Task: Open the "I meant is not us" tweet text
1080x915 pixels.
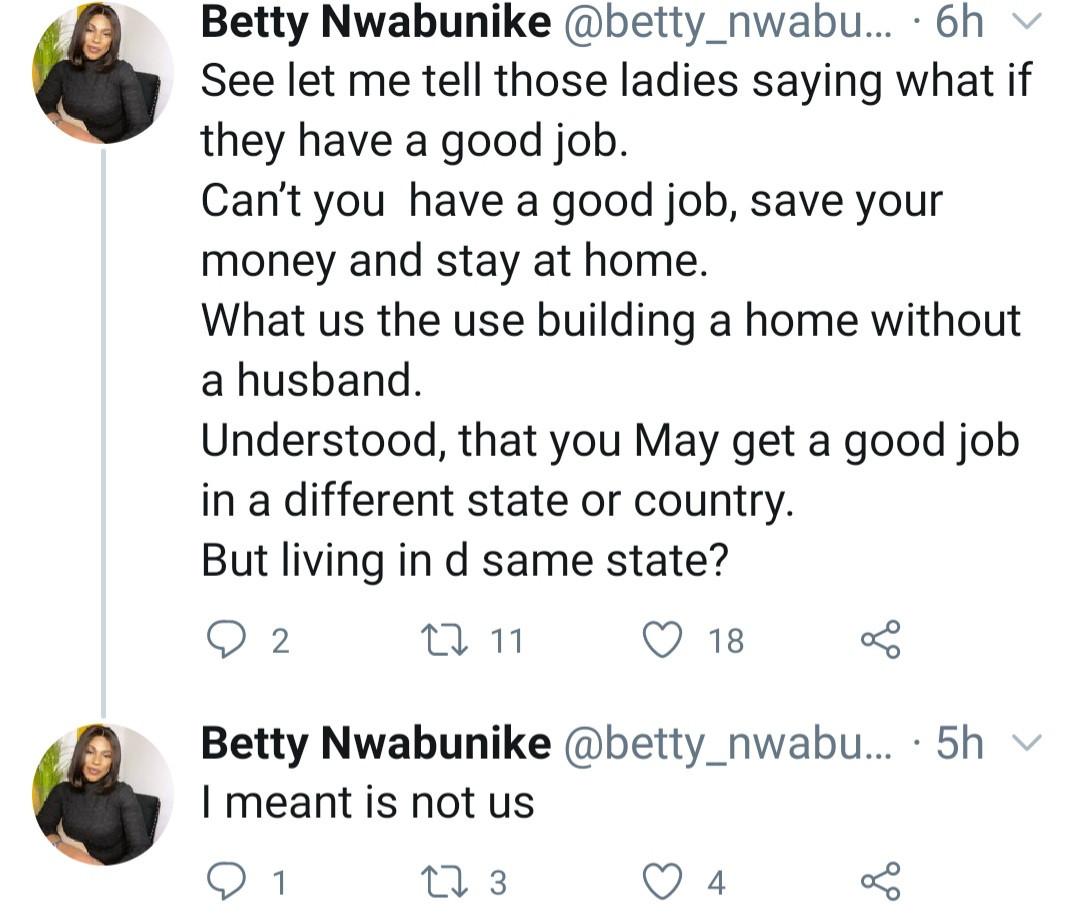Action: 367,803
